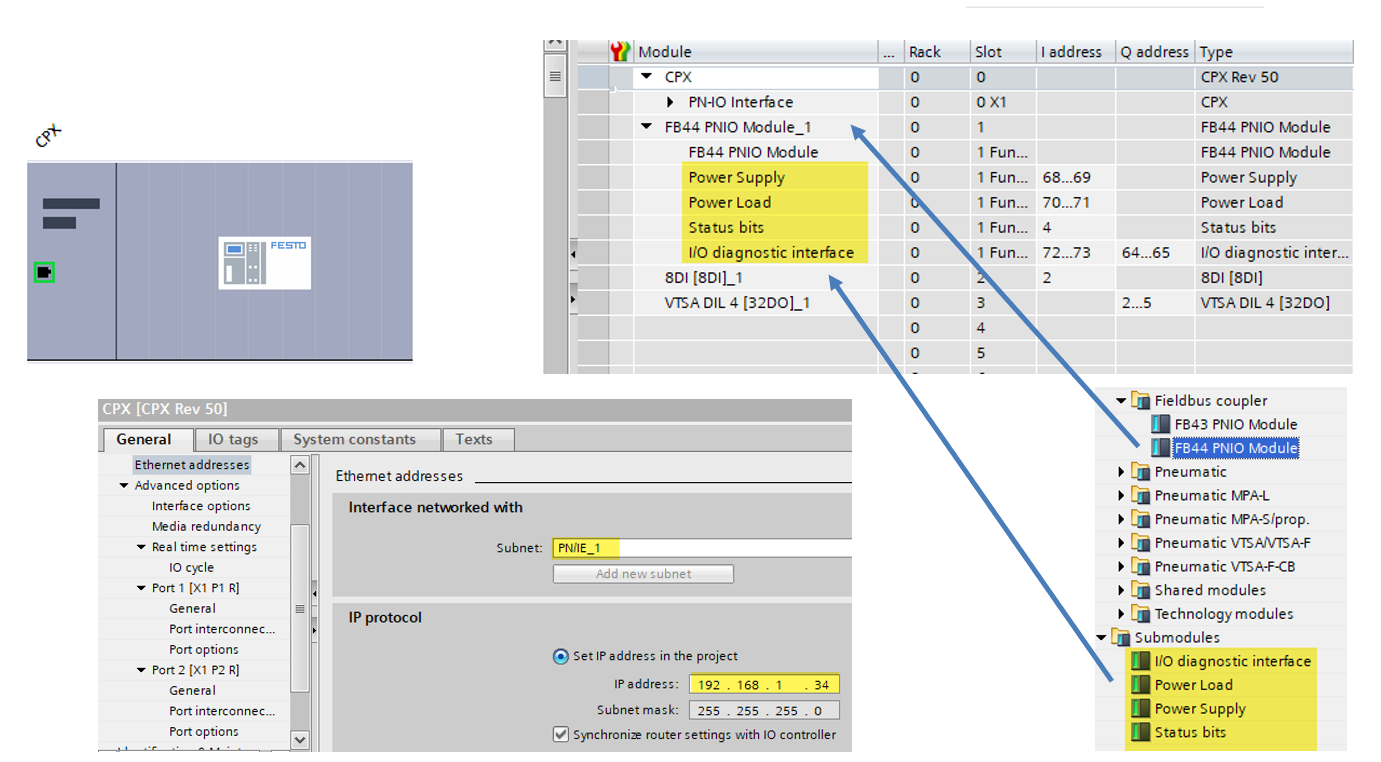Click the I address column header
The image size is (1381, 762).
pos(1075,52)
